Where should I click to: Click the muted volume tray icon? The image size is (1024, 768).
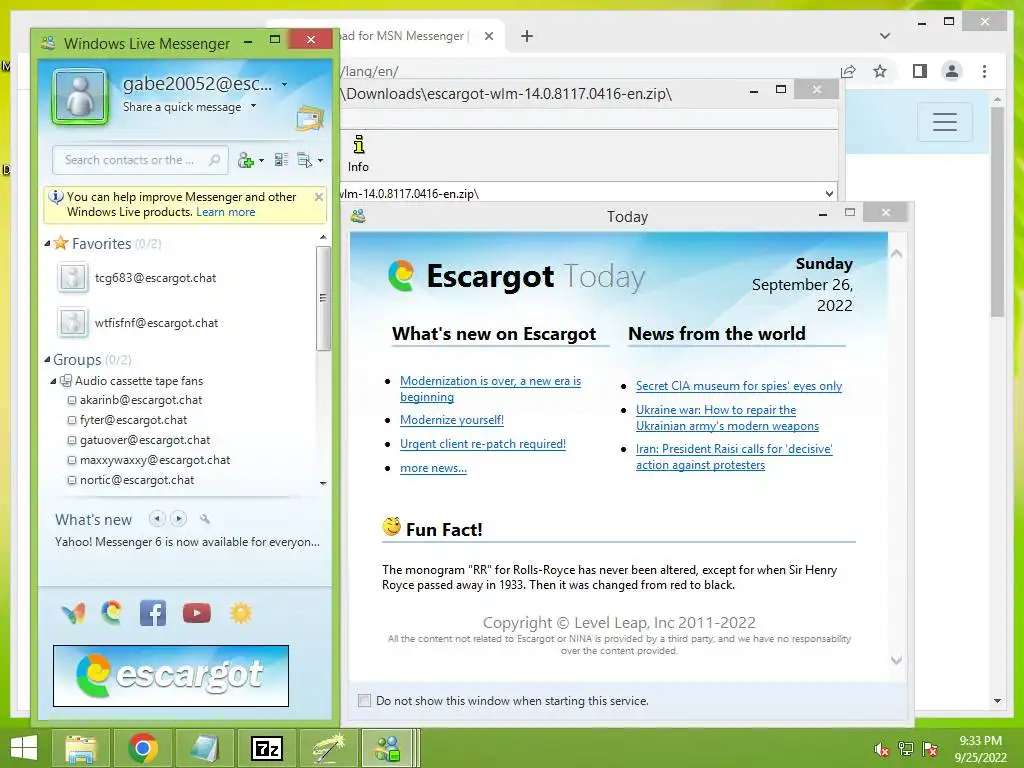tap(882, 749)
